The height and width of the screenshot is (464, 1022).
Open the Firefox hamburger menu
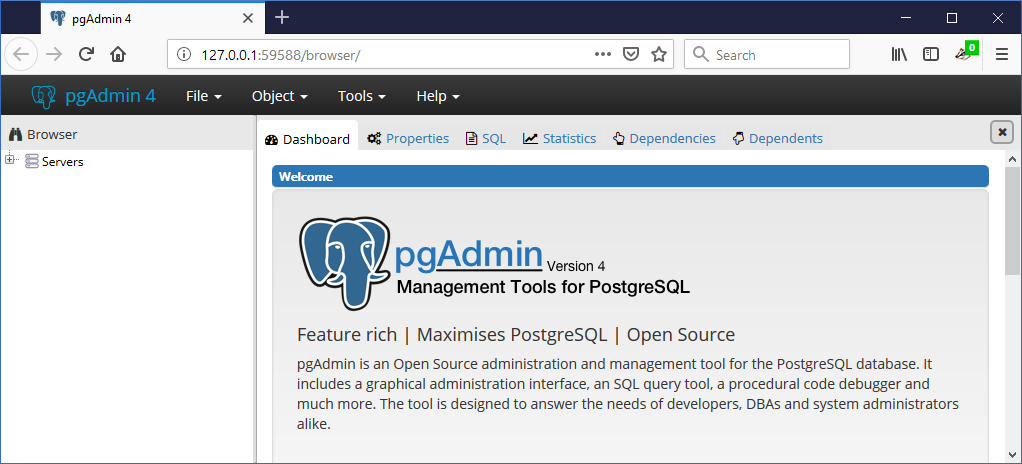pos(1002,55)
